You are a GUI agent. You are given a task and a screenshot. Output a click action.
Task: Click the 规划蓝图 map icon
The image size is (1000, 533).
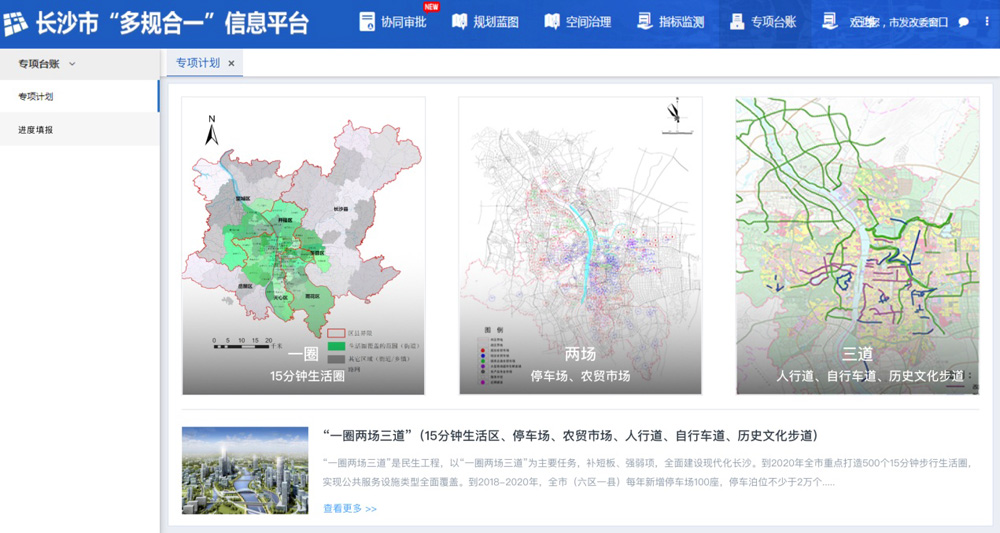(x=459, y=22)
